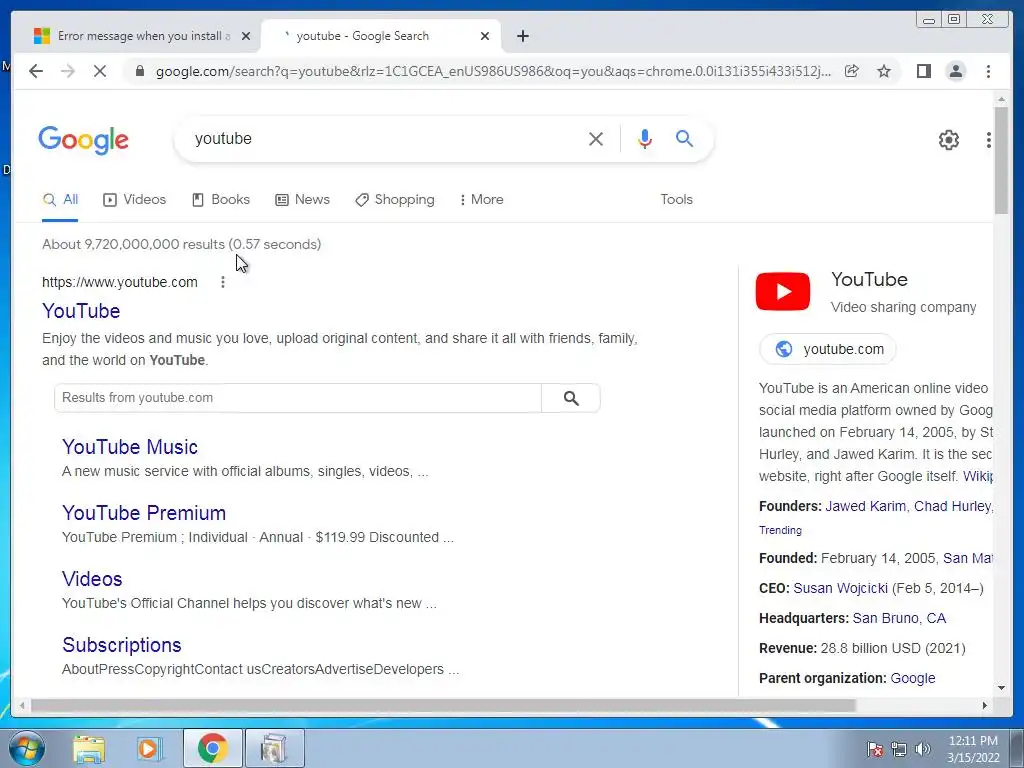Open Susan Wojcicki CEO link
1024x768 pixels.
[x=840, y=588]
